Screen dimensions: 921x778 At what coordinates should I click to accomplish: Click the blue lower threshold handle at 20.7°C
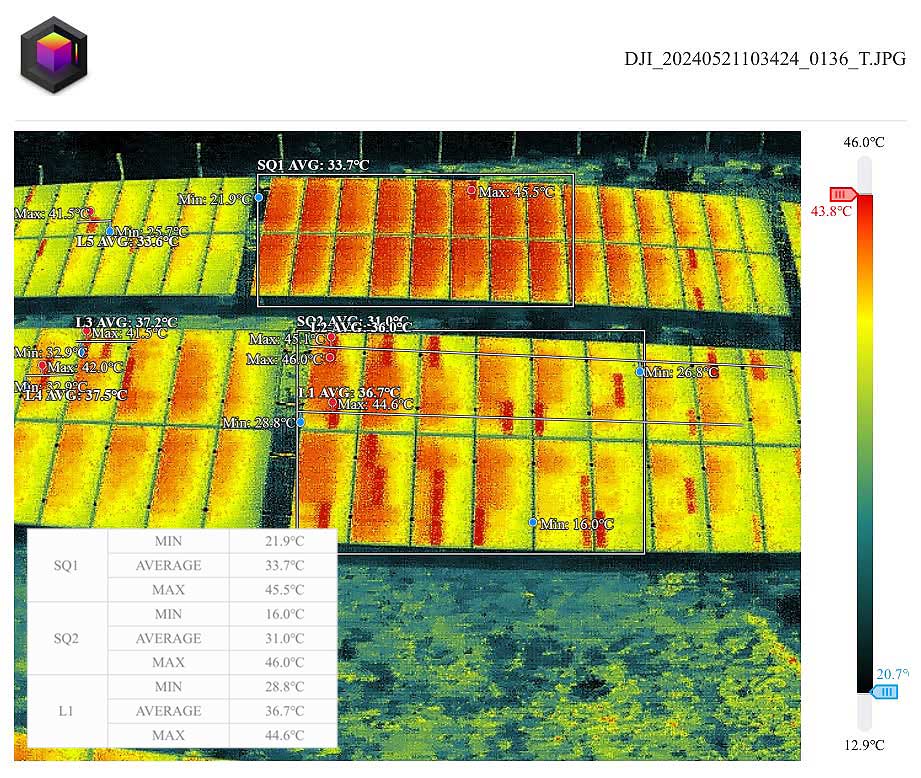coord(884,691)
